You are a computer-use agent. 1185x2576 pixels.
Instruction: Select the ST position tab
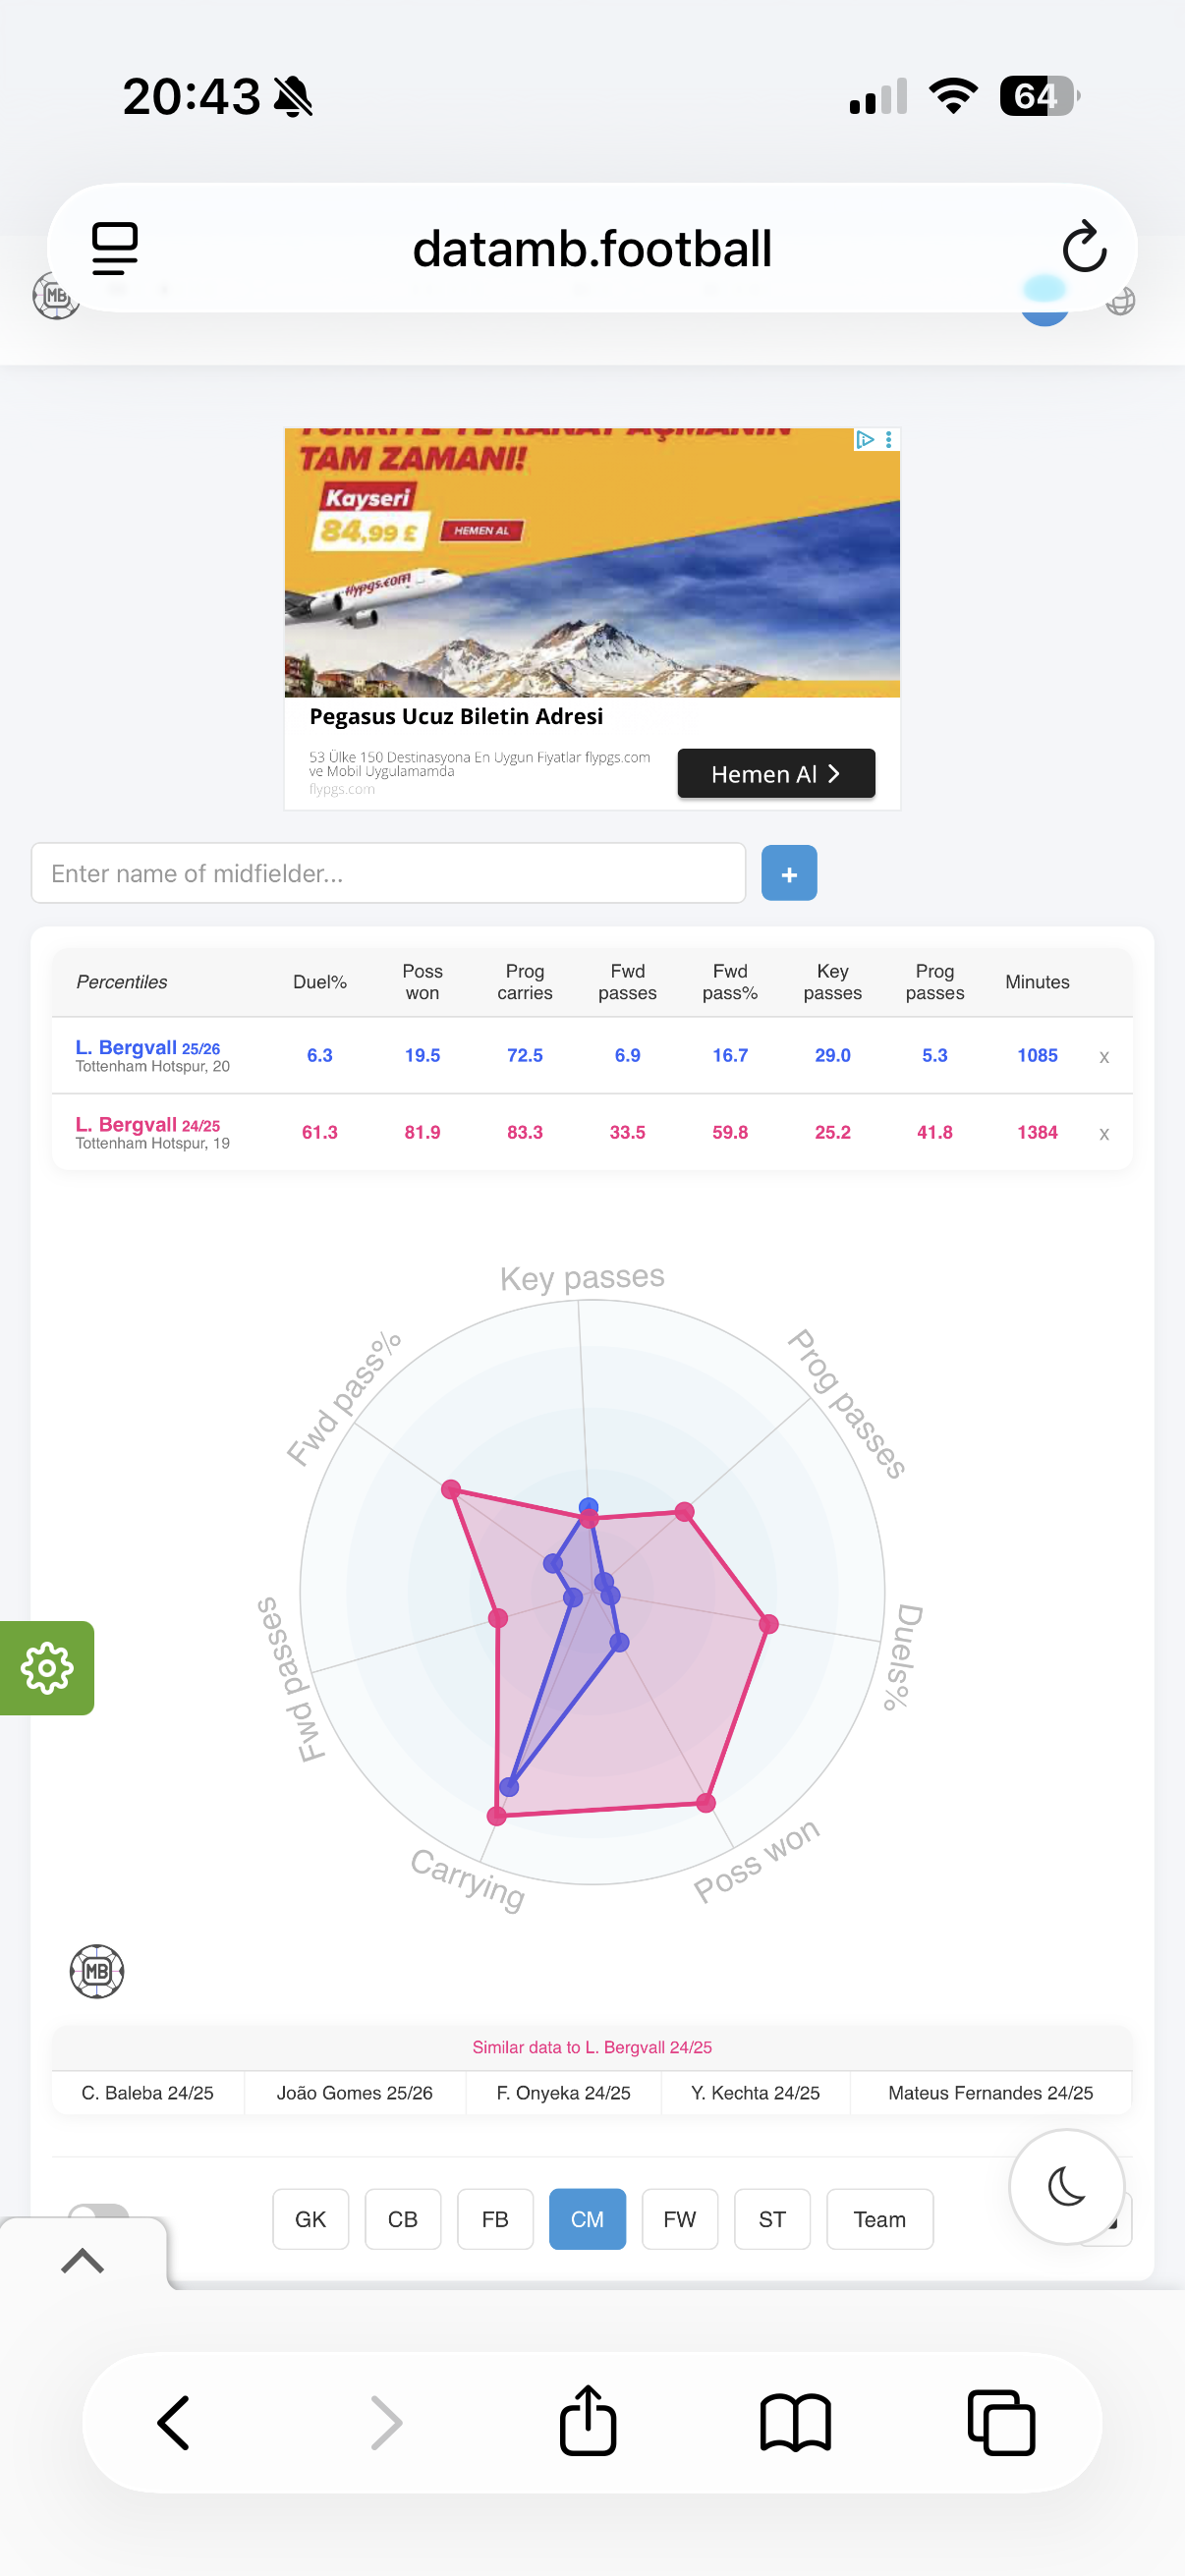pos(772,2219)
